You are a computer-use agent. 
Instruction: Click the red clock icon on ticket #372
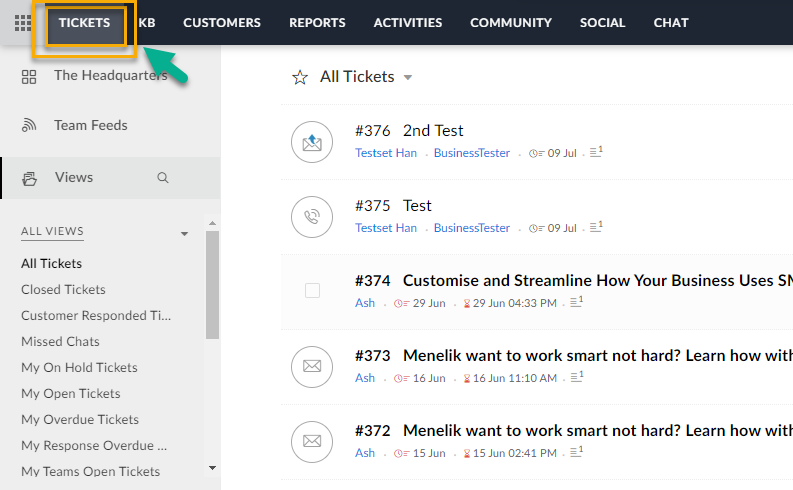click(402, 453)
